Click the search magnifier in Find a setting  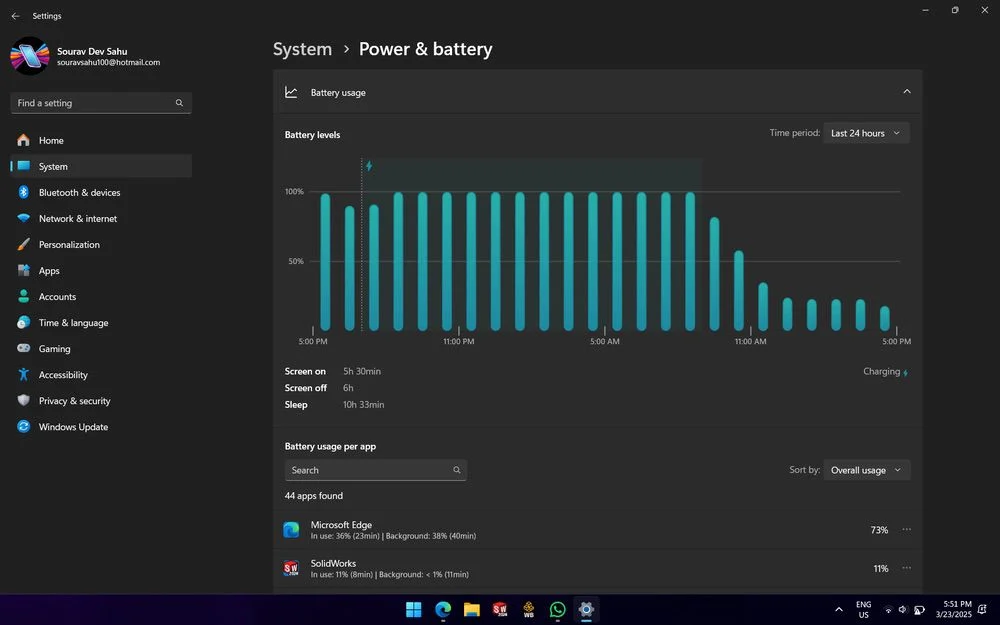point(179,103)
